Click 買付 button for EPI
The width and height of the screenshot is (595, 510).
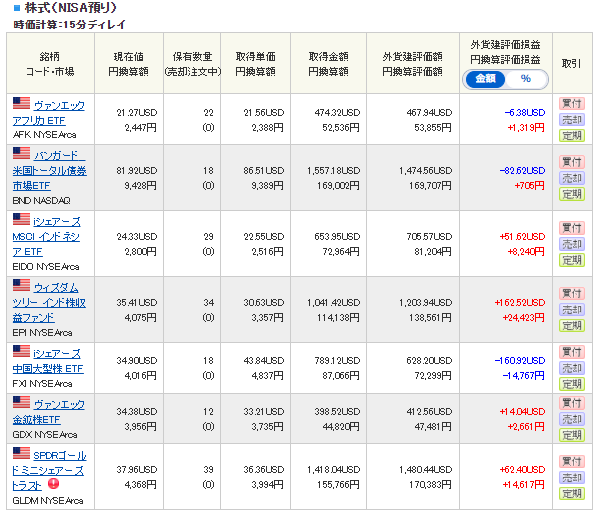click(571, 293)
